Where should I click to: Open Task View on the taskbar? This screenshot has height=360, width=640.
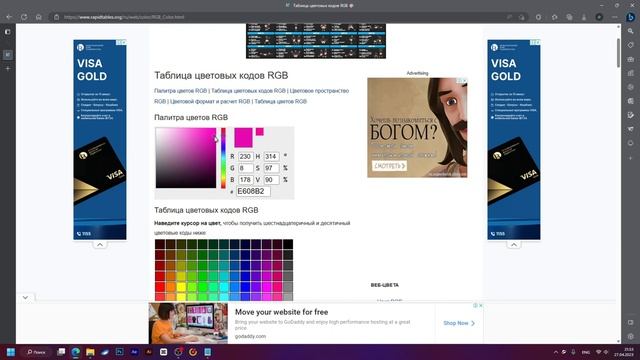61,352
